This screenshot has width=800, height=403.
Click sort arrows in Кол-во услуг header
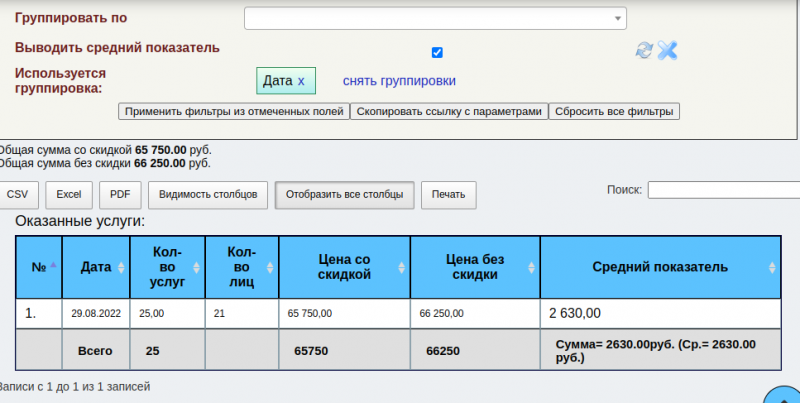[196, 267]
